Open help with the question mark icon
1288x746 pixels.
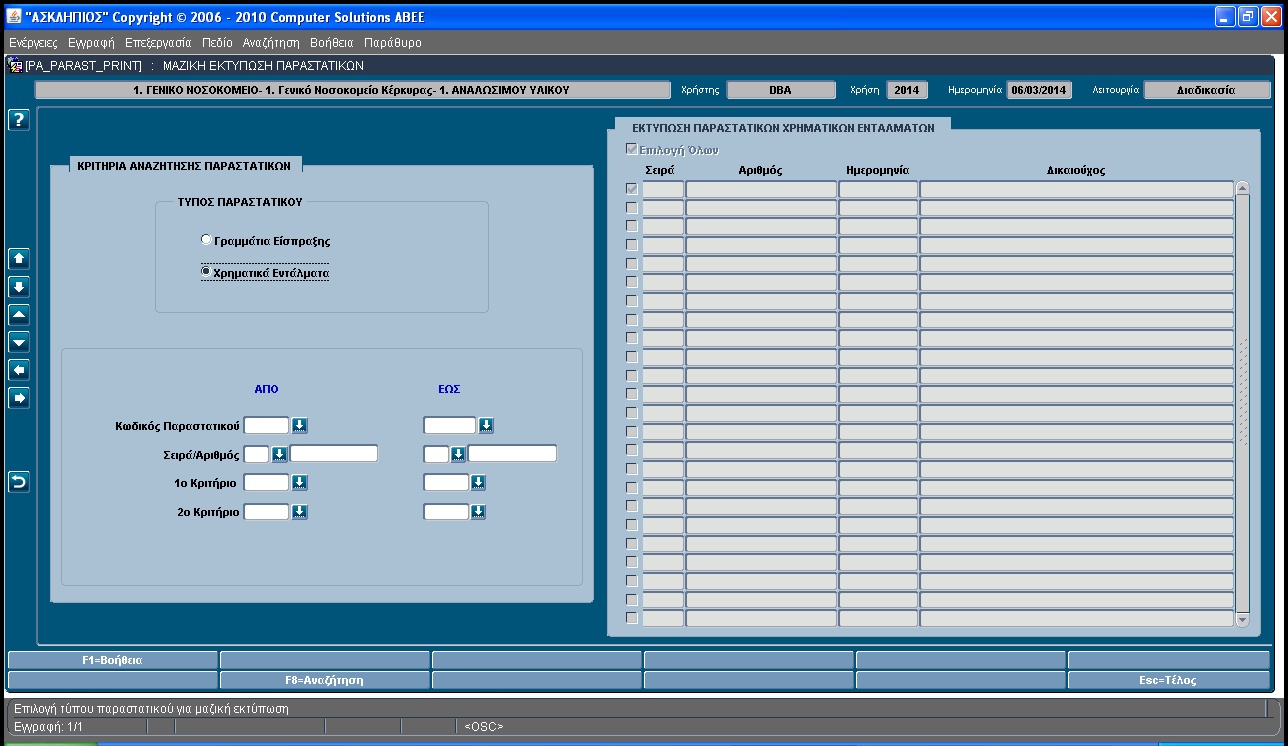pyautogui.click(x=19, y=120)
